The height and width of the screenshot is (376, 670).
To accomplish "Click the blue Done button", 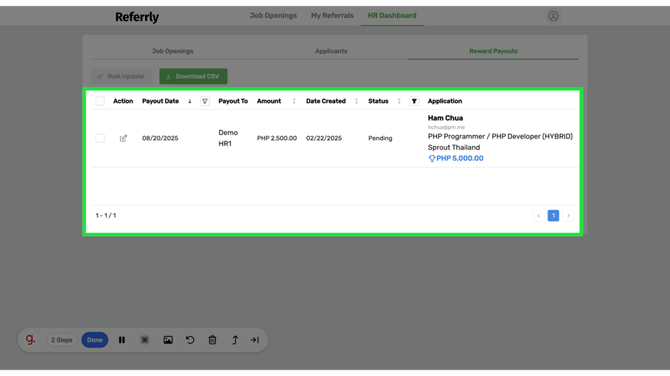I will (94, 340).
